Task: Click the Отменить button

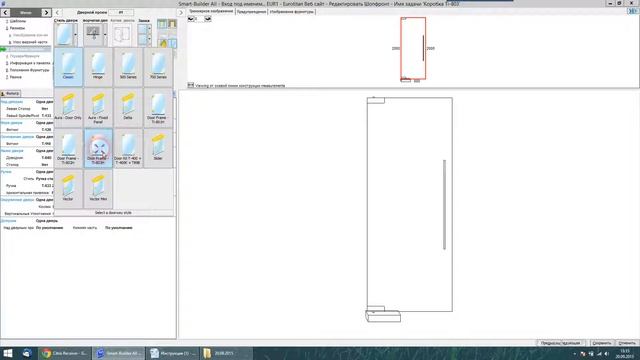Action: (x=627, y=343)
